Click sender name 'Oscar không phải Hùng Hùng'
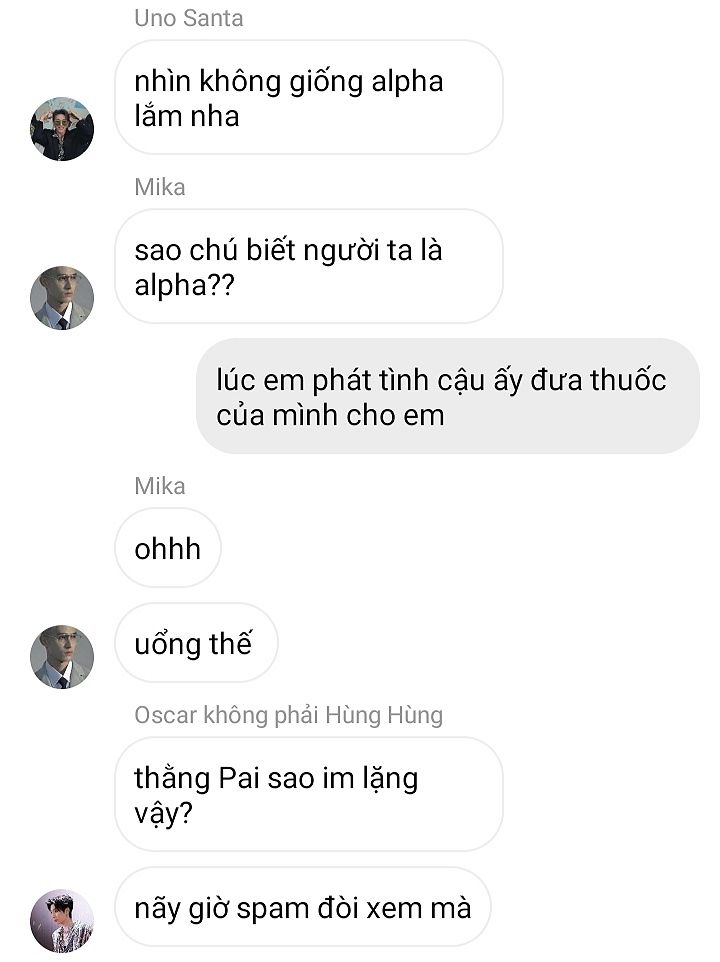The height and width of the screenshot is (962, 720). [x=288, y=715]
